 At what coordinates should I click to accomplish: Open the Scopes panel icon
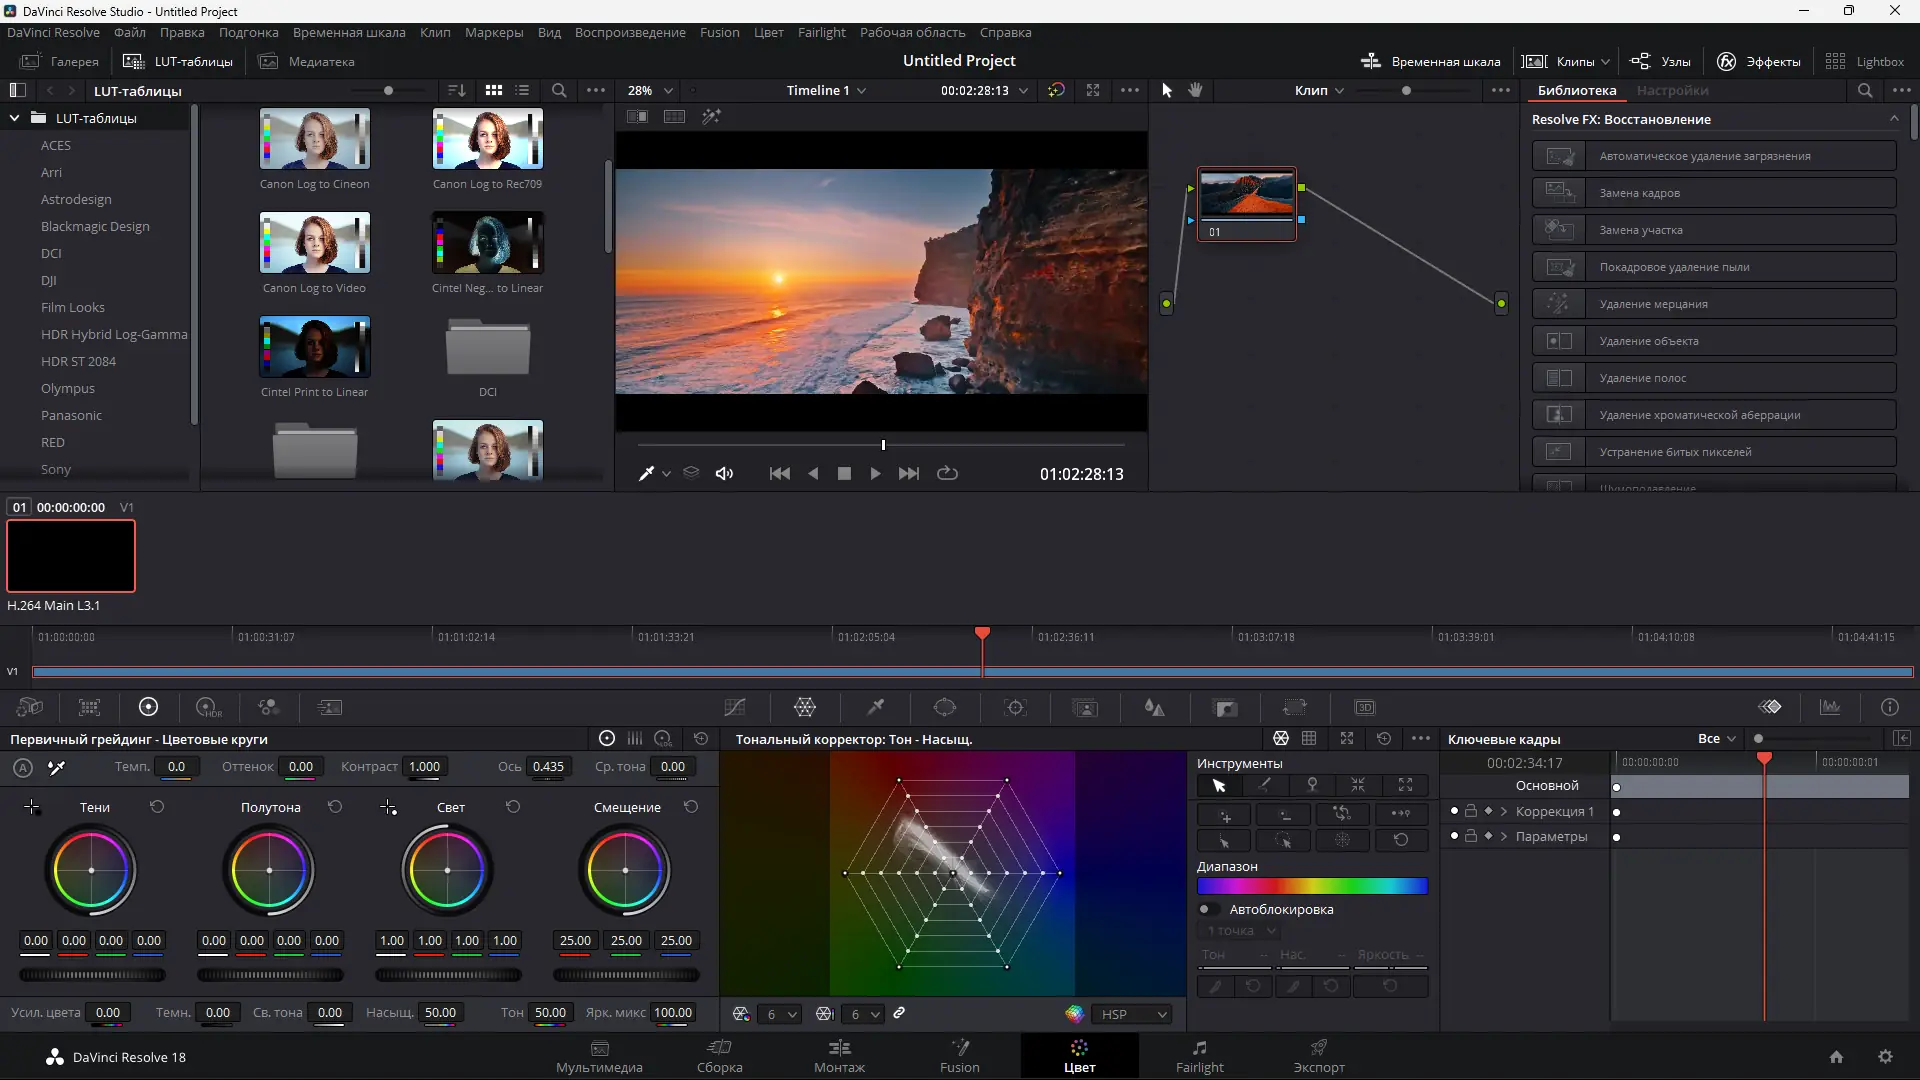tap(1830, 708)
